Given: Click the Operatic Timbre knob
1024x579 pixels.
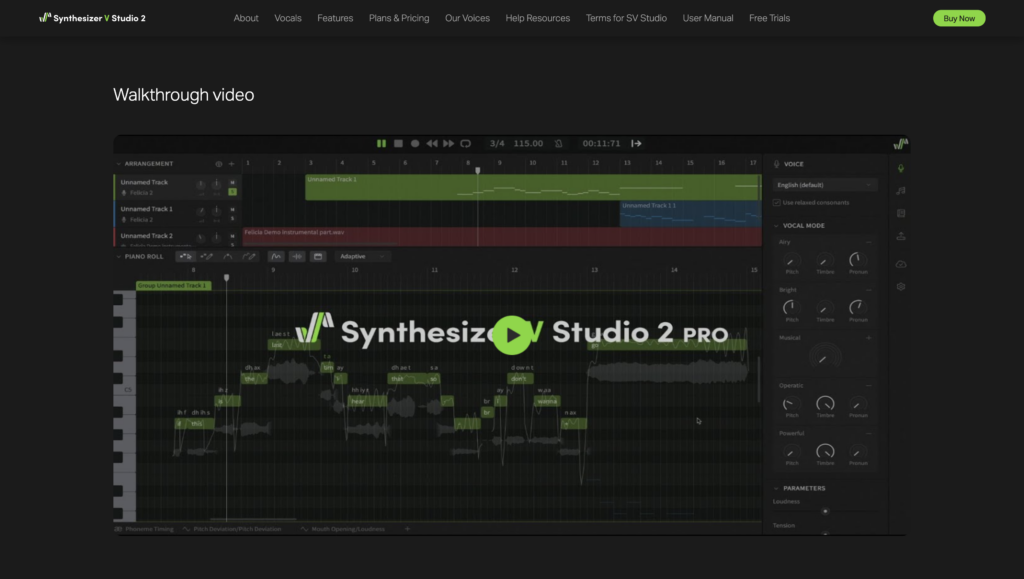Looking at the screenshot, I should [x=825, y=404].
